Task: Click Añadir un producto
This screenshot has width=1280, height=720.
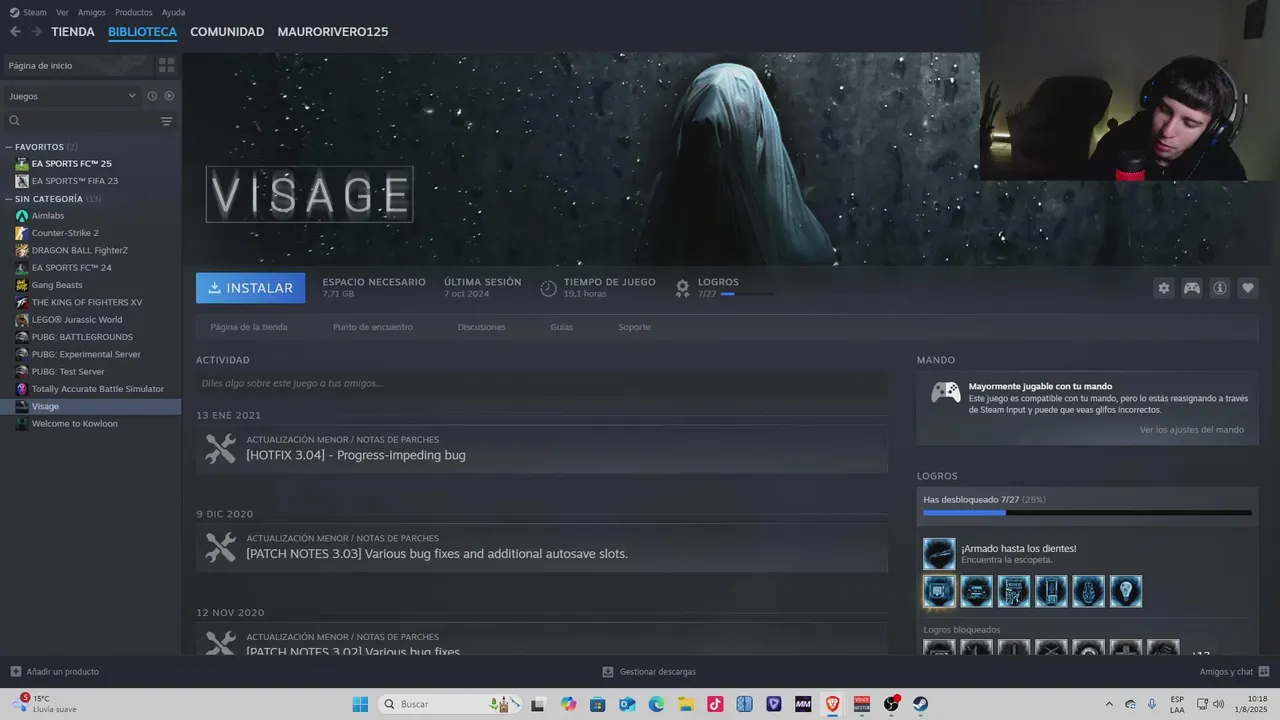Action: click(x=55, y=672)
